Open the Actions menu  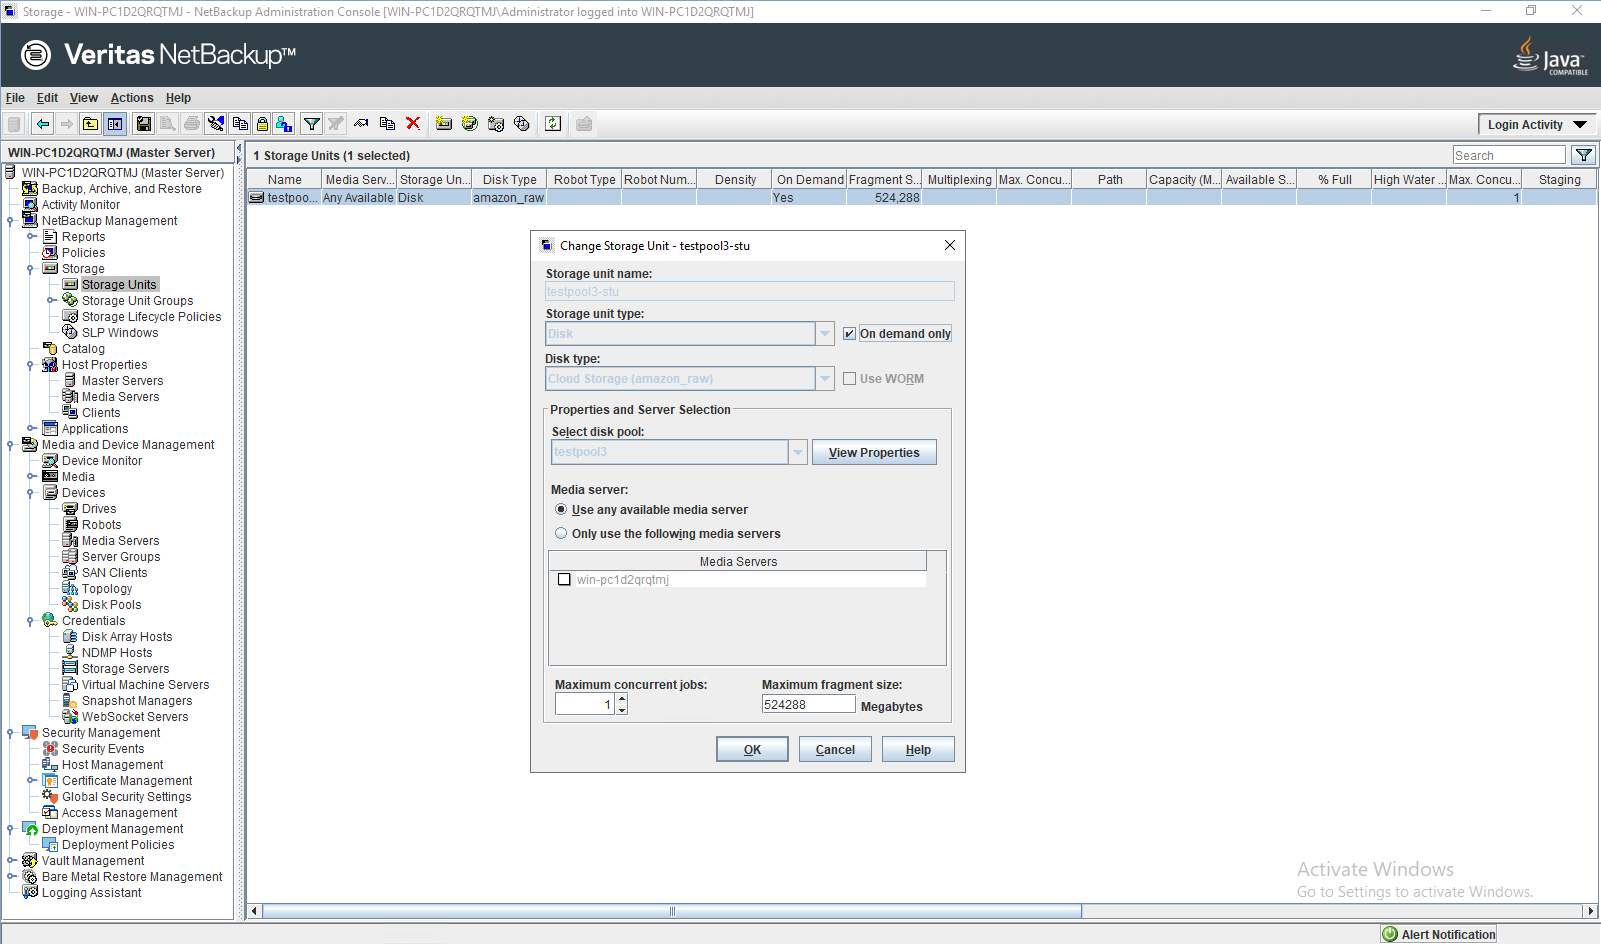point(132,98)
